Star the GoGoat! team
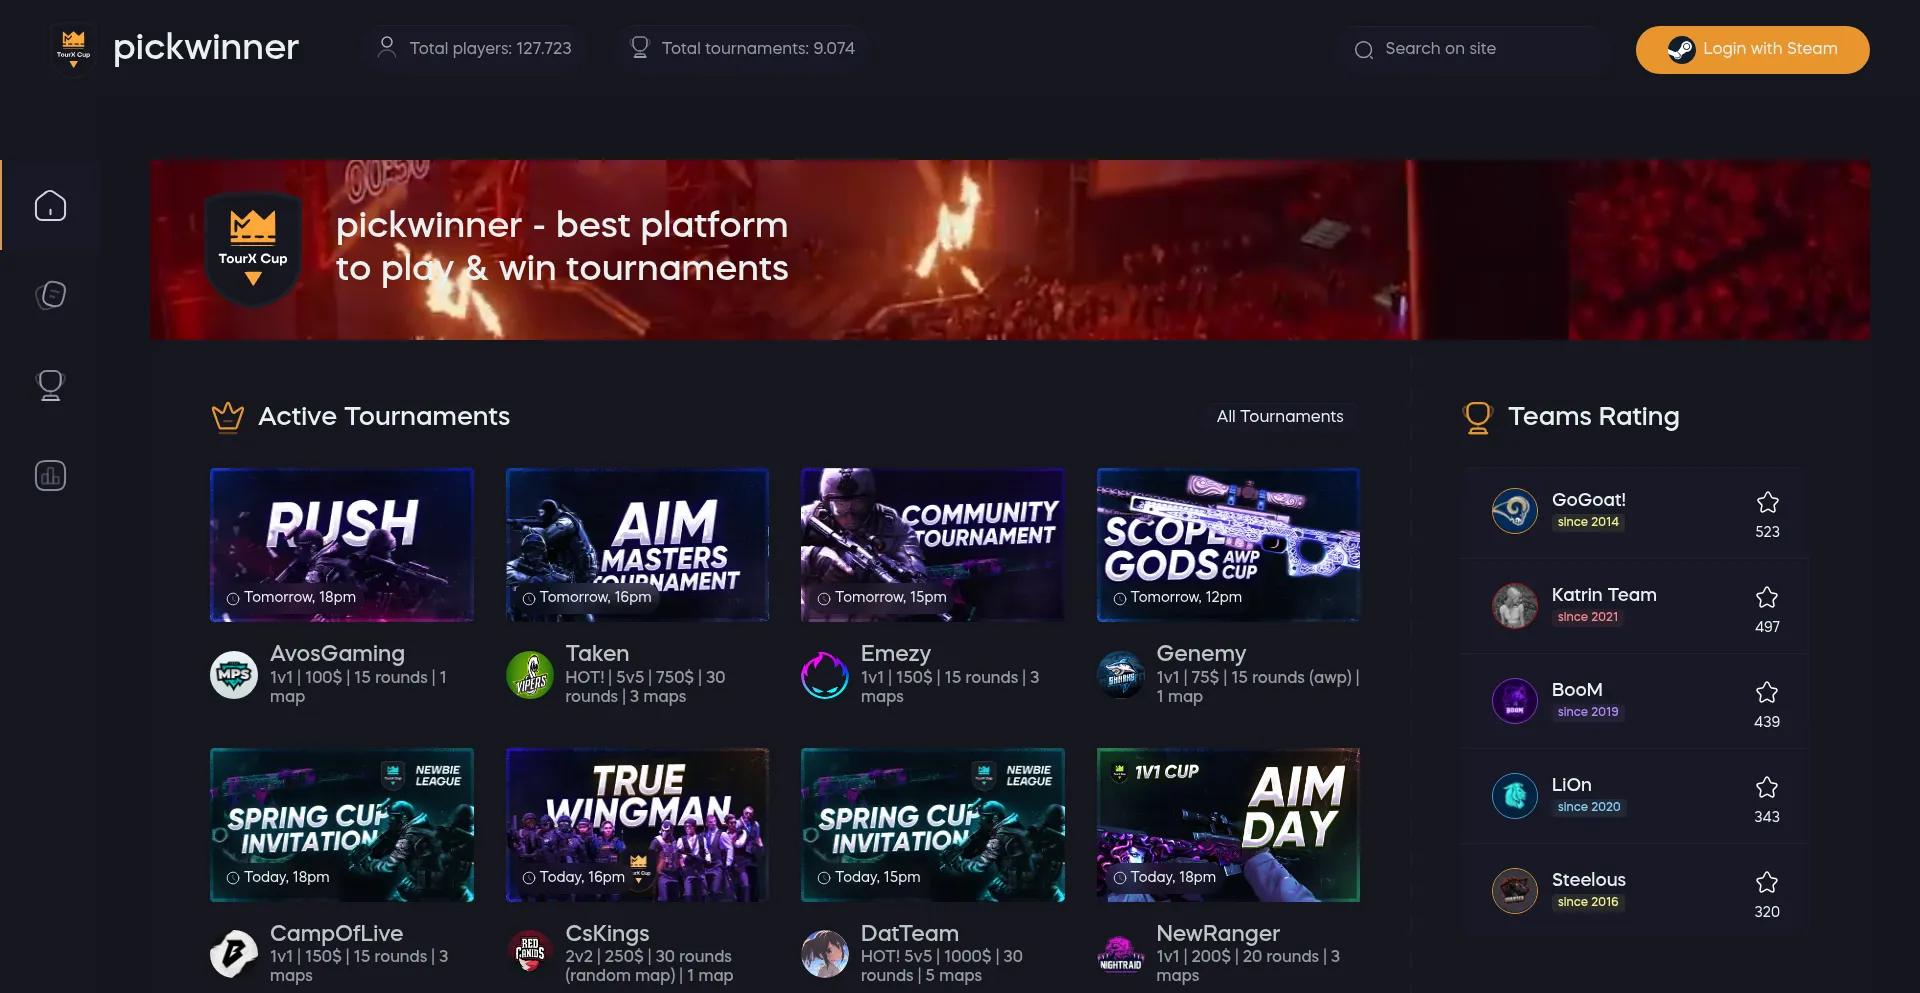Viewport: 1920px width, 993px height. (x=1767, y=502)
